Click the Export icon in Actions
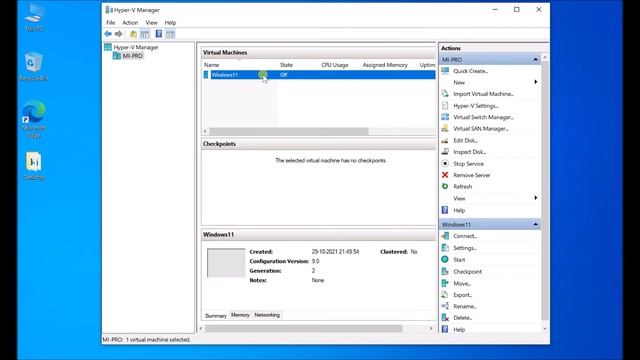This screenshot has height=360, width=640. click(445, 295)
